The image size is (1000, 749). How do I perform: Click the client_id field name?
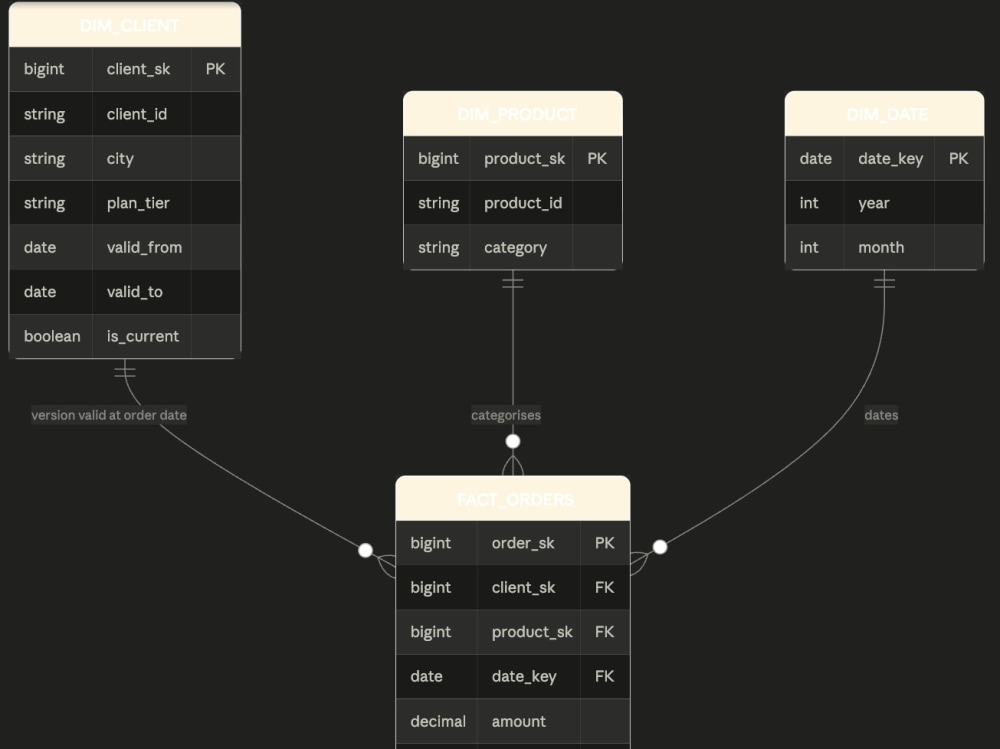tap(136, 114)
